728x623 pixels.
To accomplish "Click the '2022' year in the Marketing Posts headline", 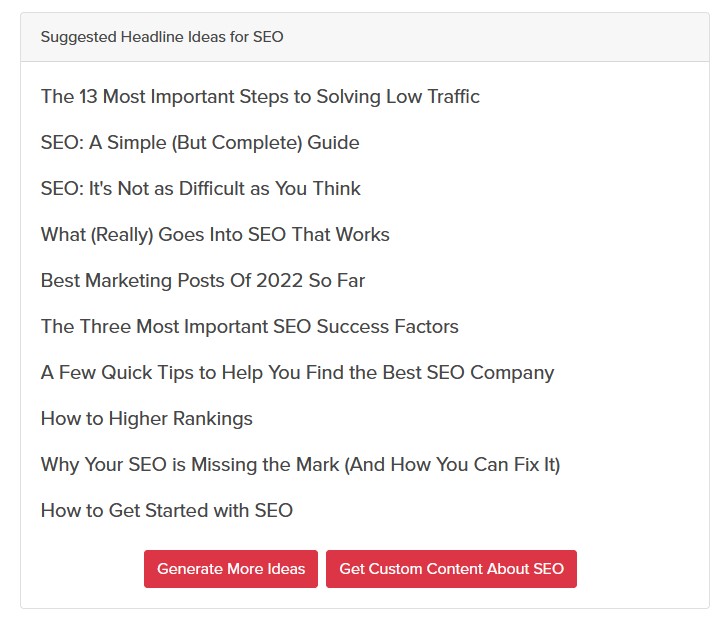I will click(x=280, y=281).
